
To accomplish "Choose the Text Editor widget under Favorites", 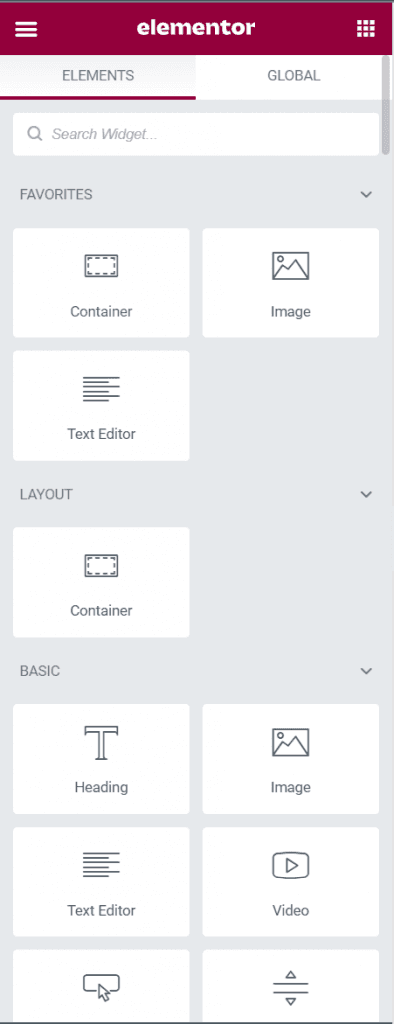I will pos(101,406).
